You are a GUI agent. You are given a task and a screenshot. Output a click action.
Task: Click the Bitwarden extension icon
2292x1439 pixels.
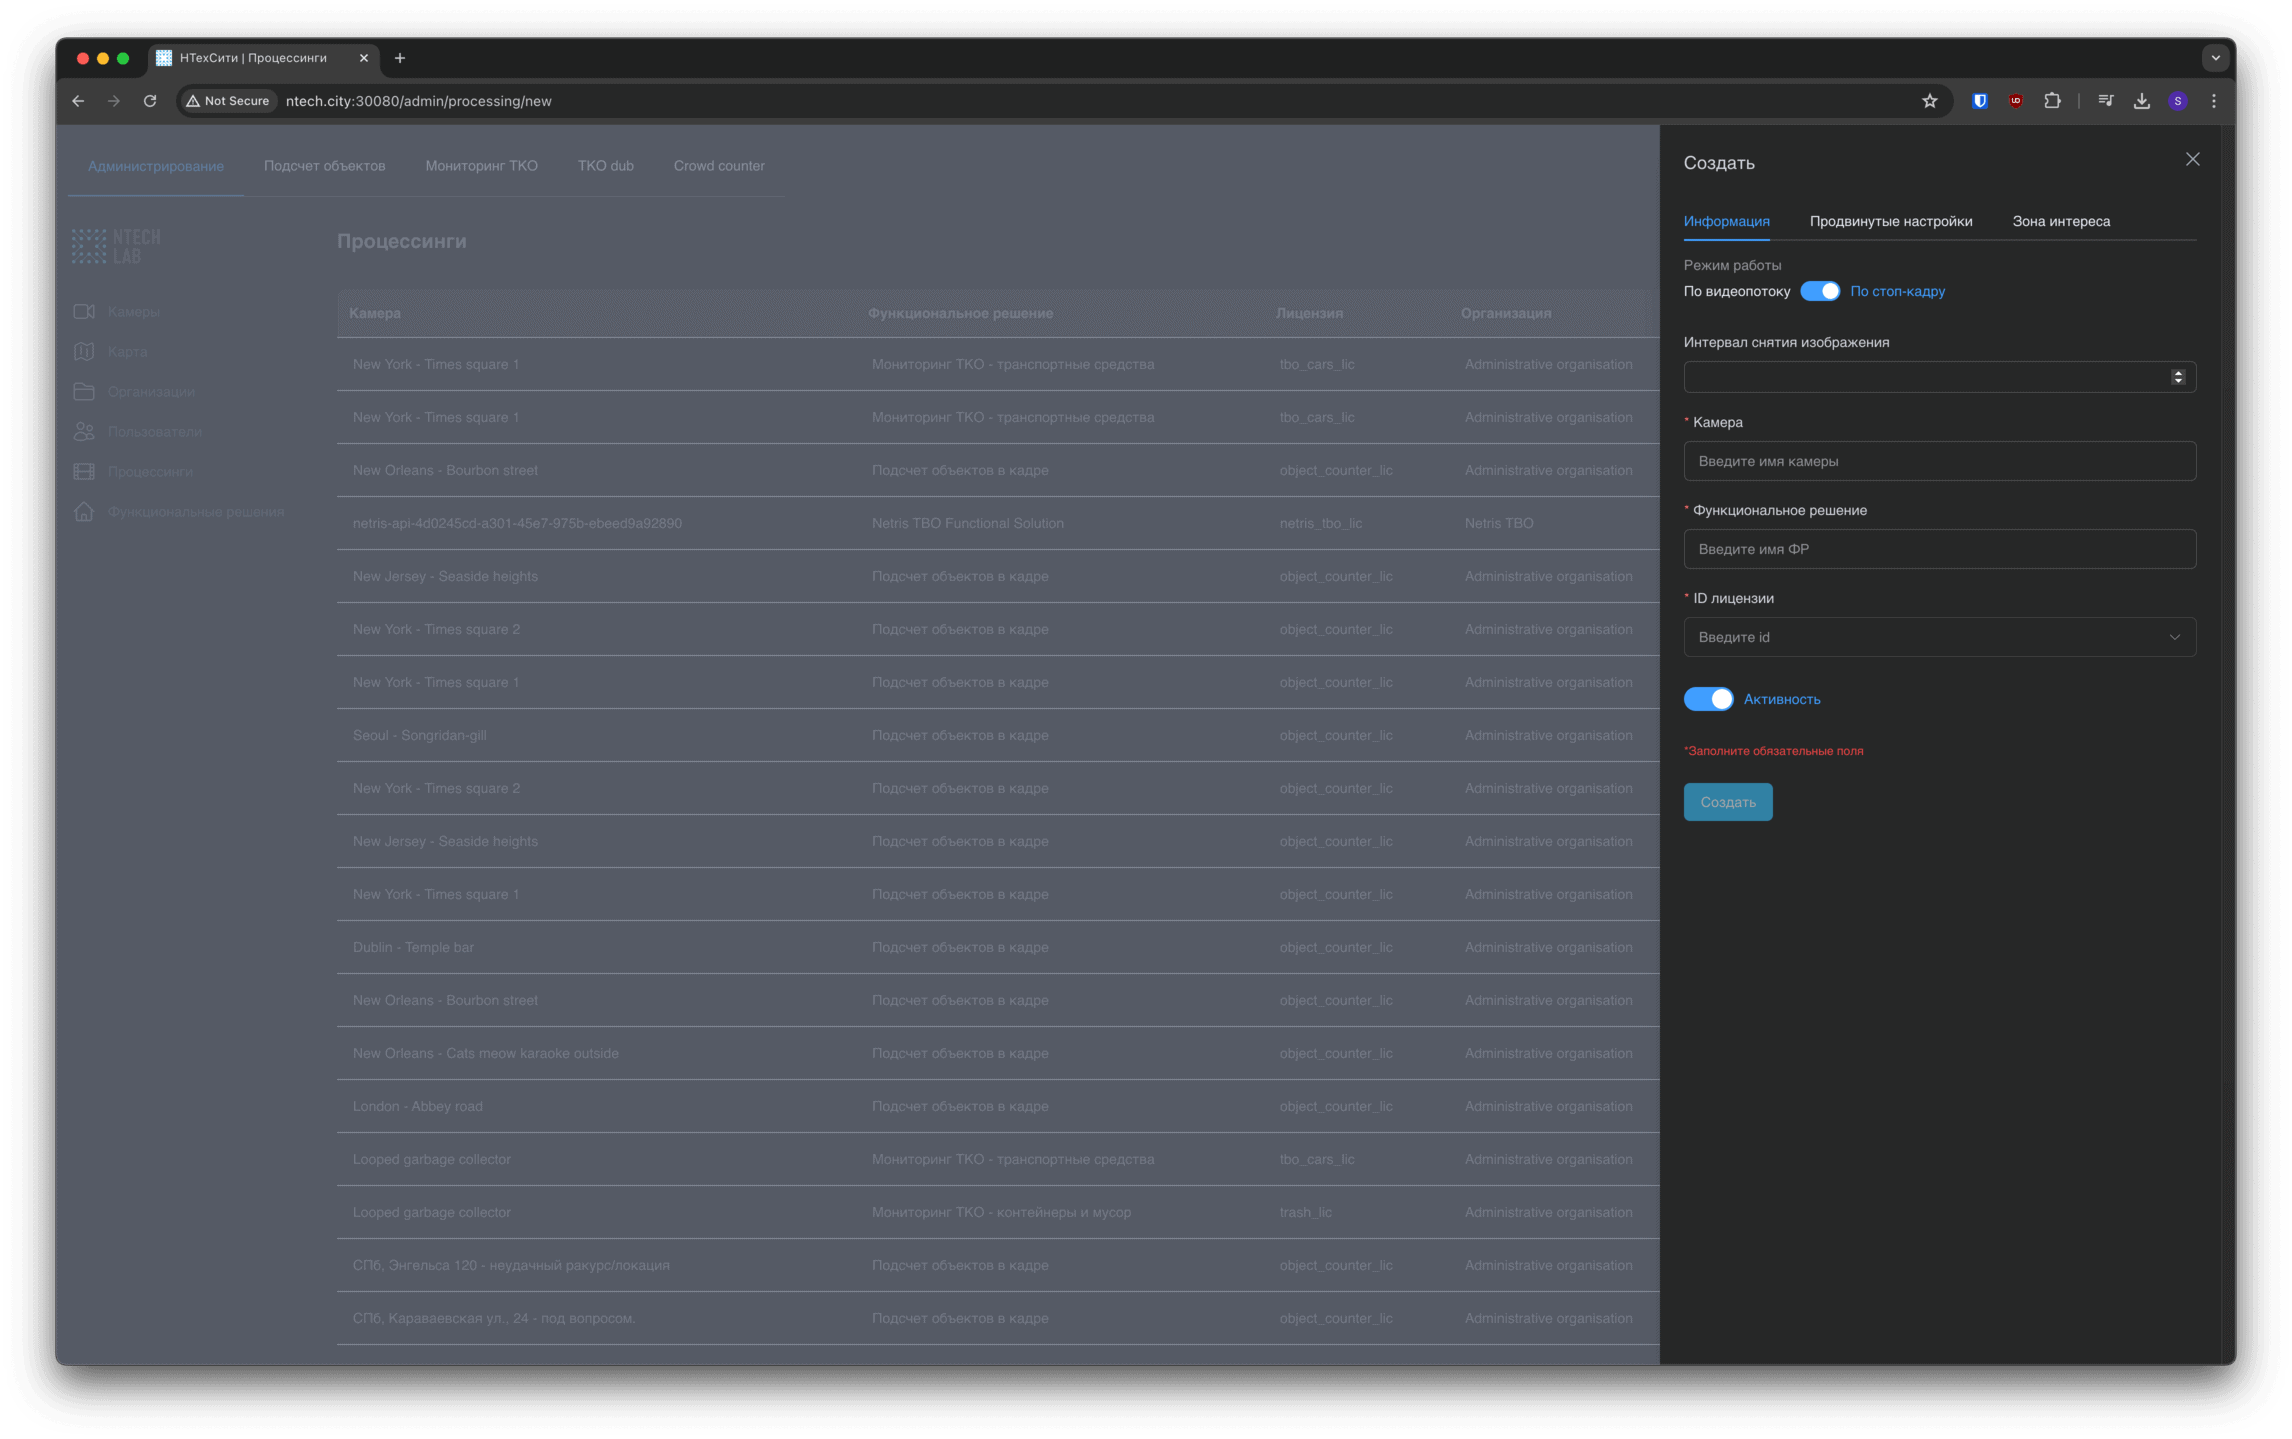point(1979,101)
